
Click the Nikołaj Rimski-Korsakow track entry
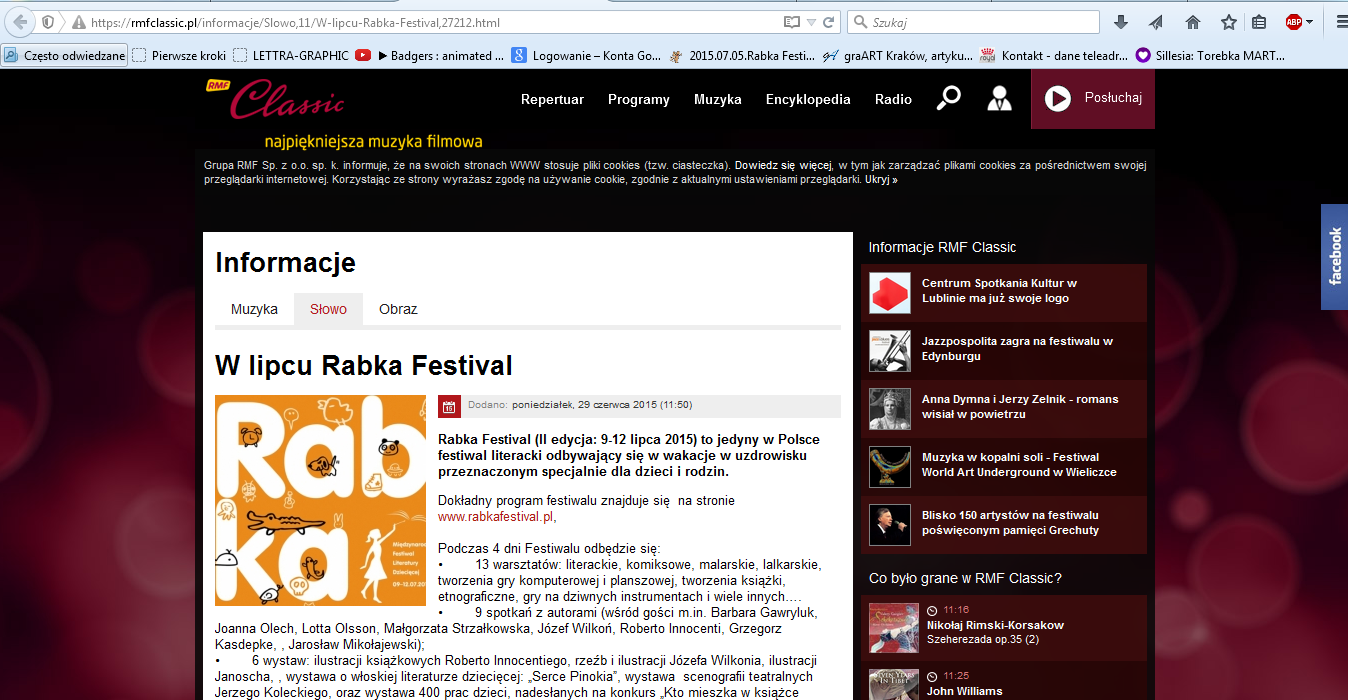[x=995, y=625]
